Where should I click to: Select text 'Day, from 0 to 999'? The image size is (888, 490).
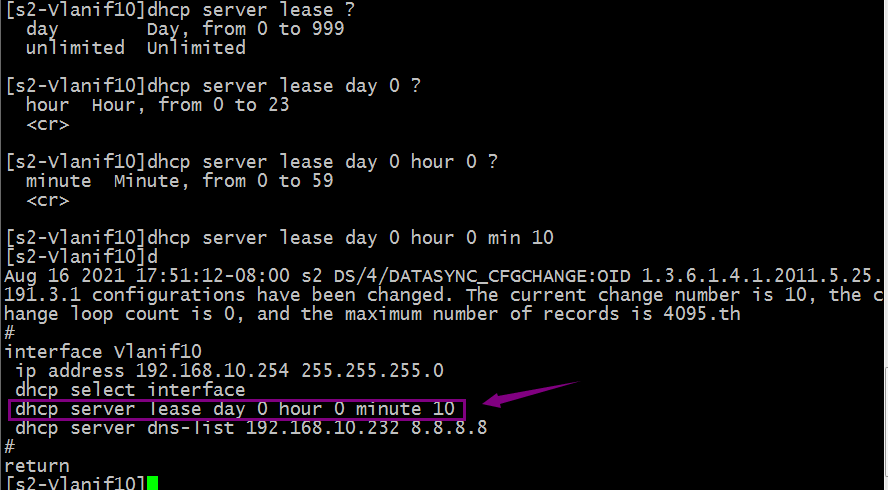click(x=245, y=28)
